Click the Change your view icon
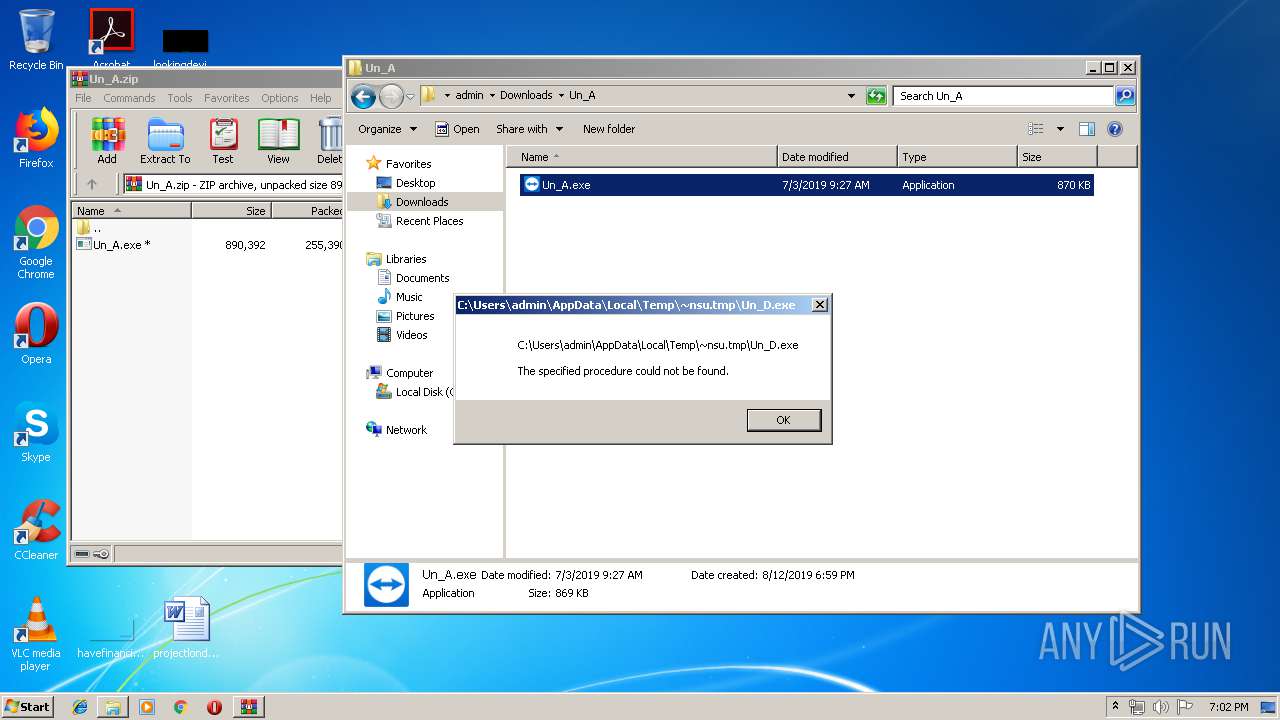Screen dimensions: 1280x720 (x=1036, y=129)
